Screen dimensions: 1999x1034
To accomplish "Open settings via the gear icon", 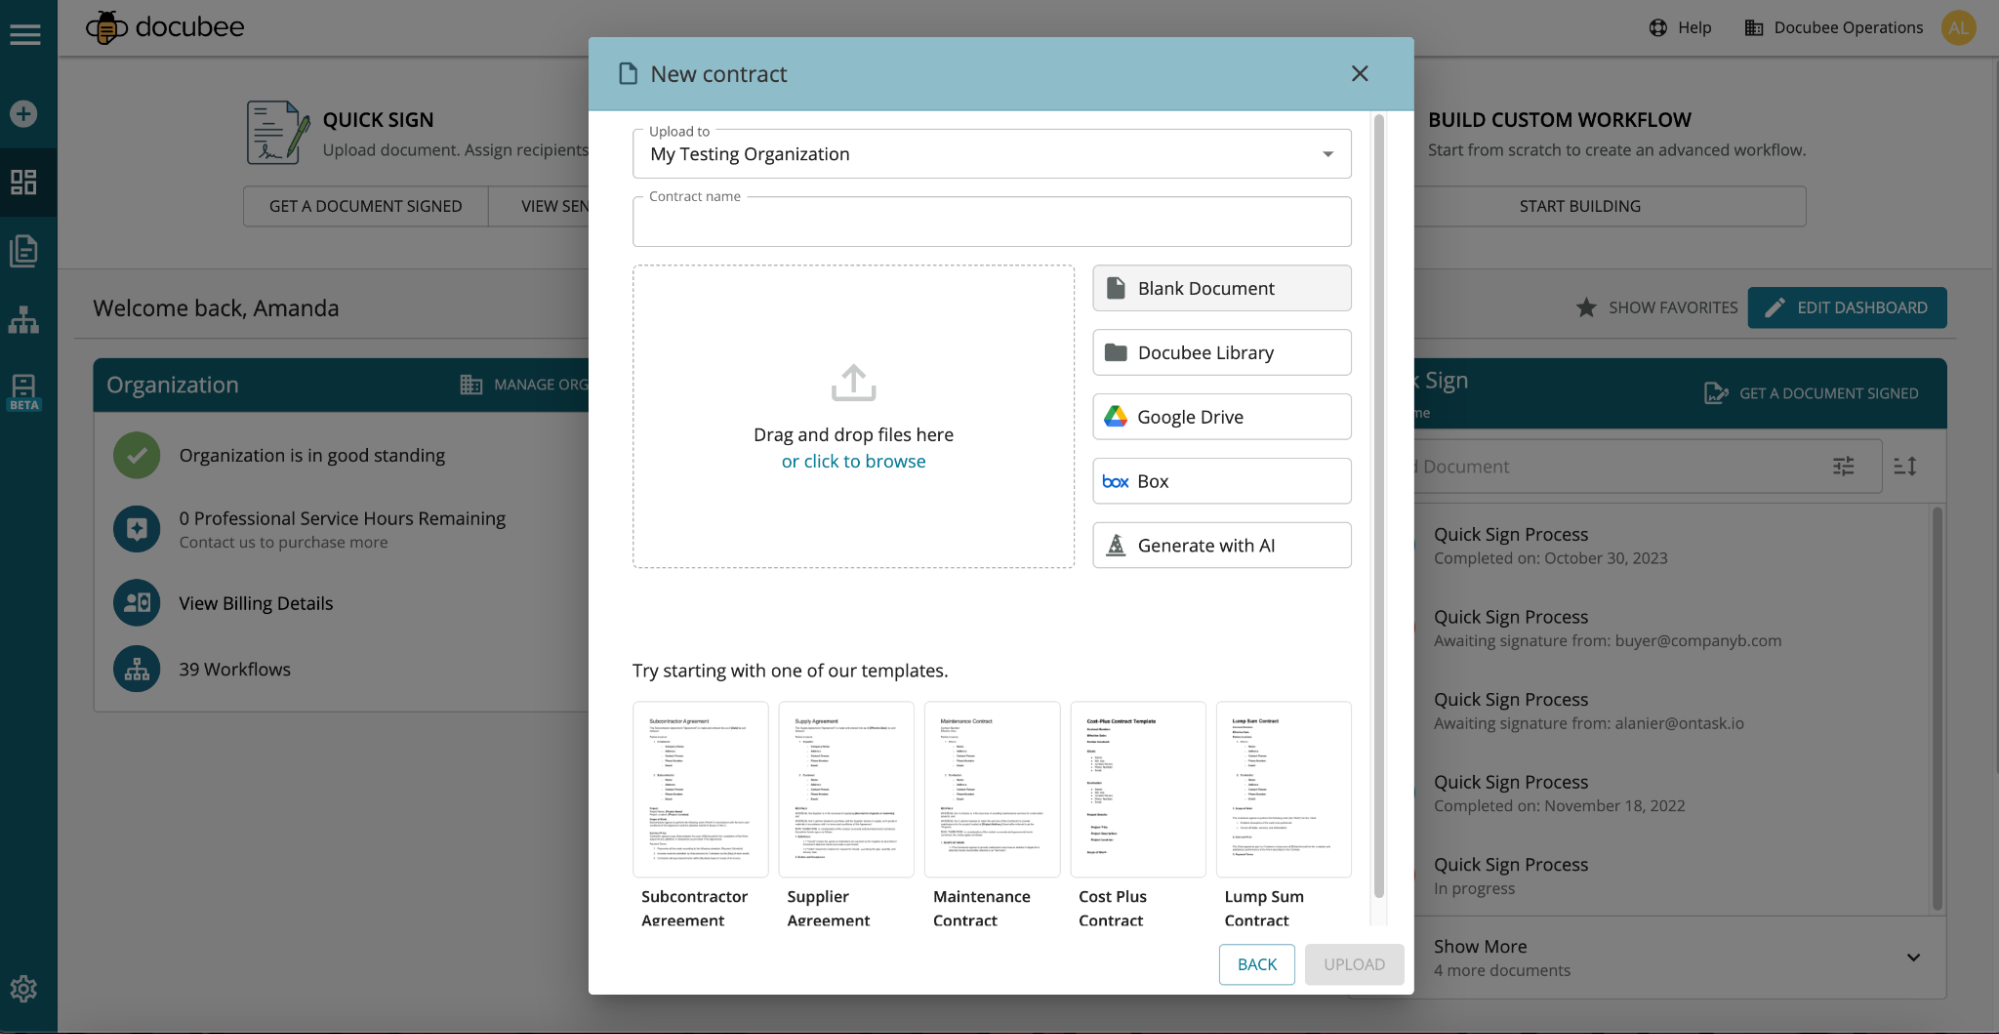I will pyautogui.click(x=23, y=988).
